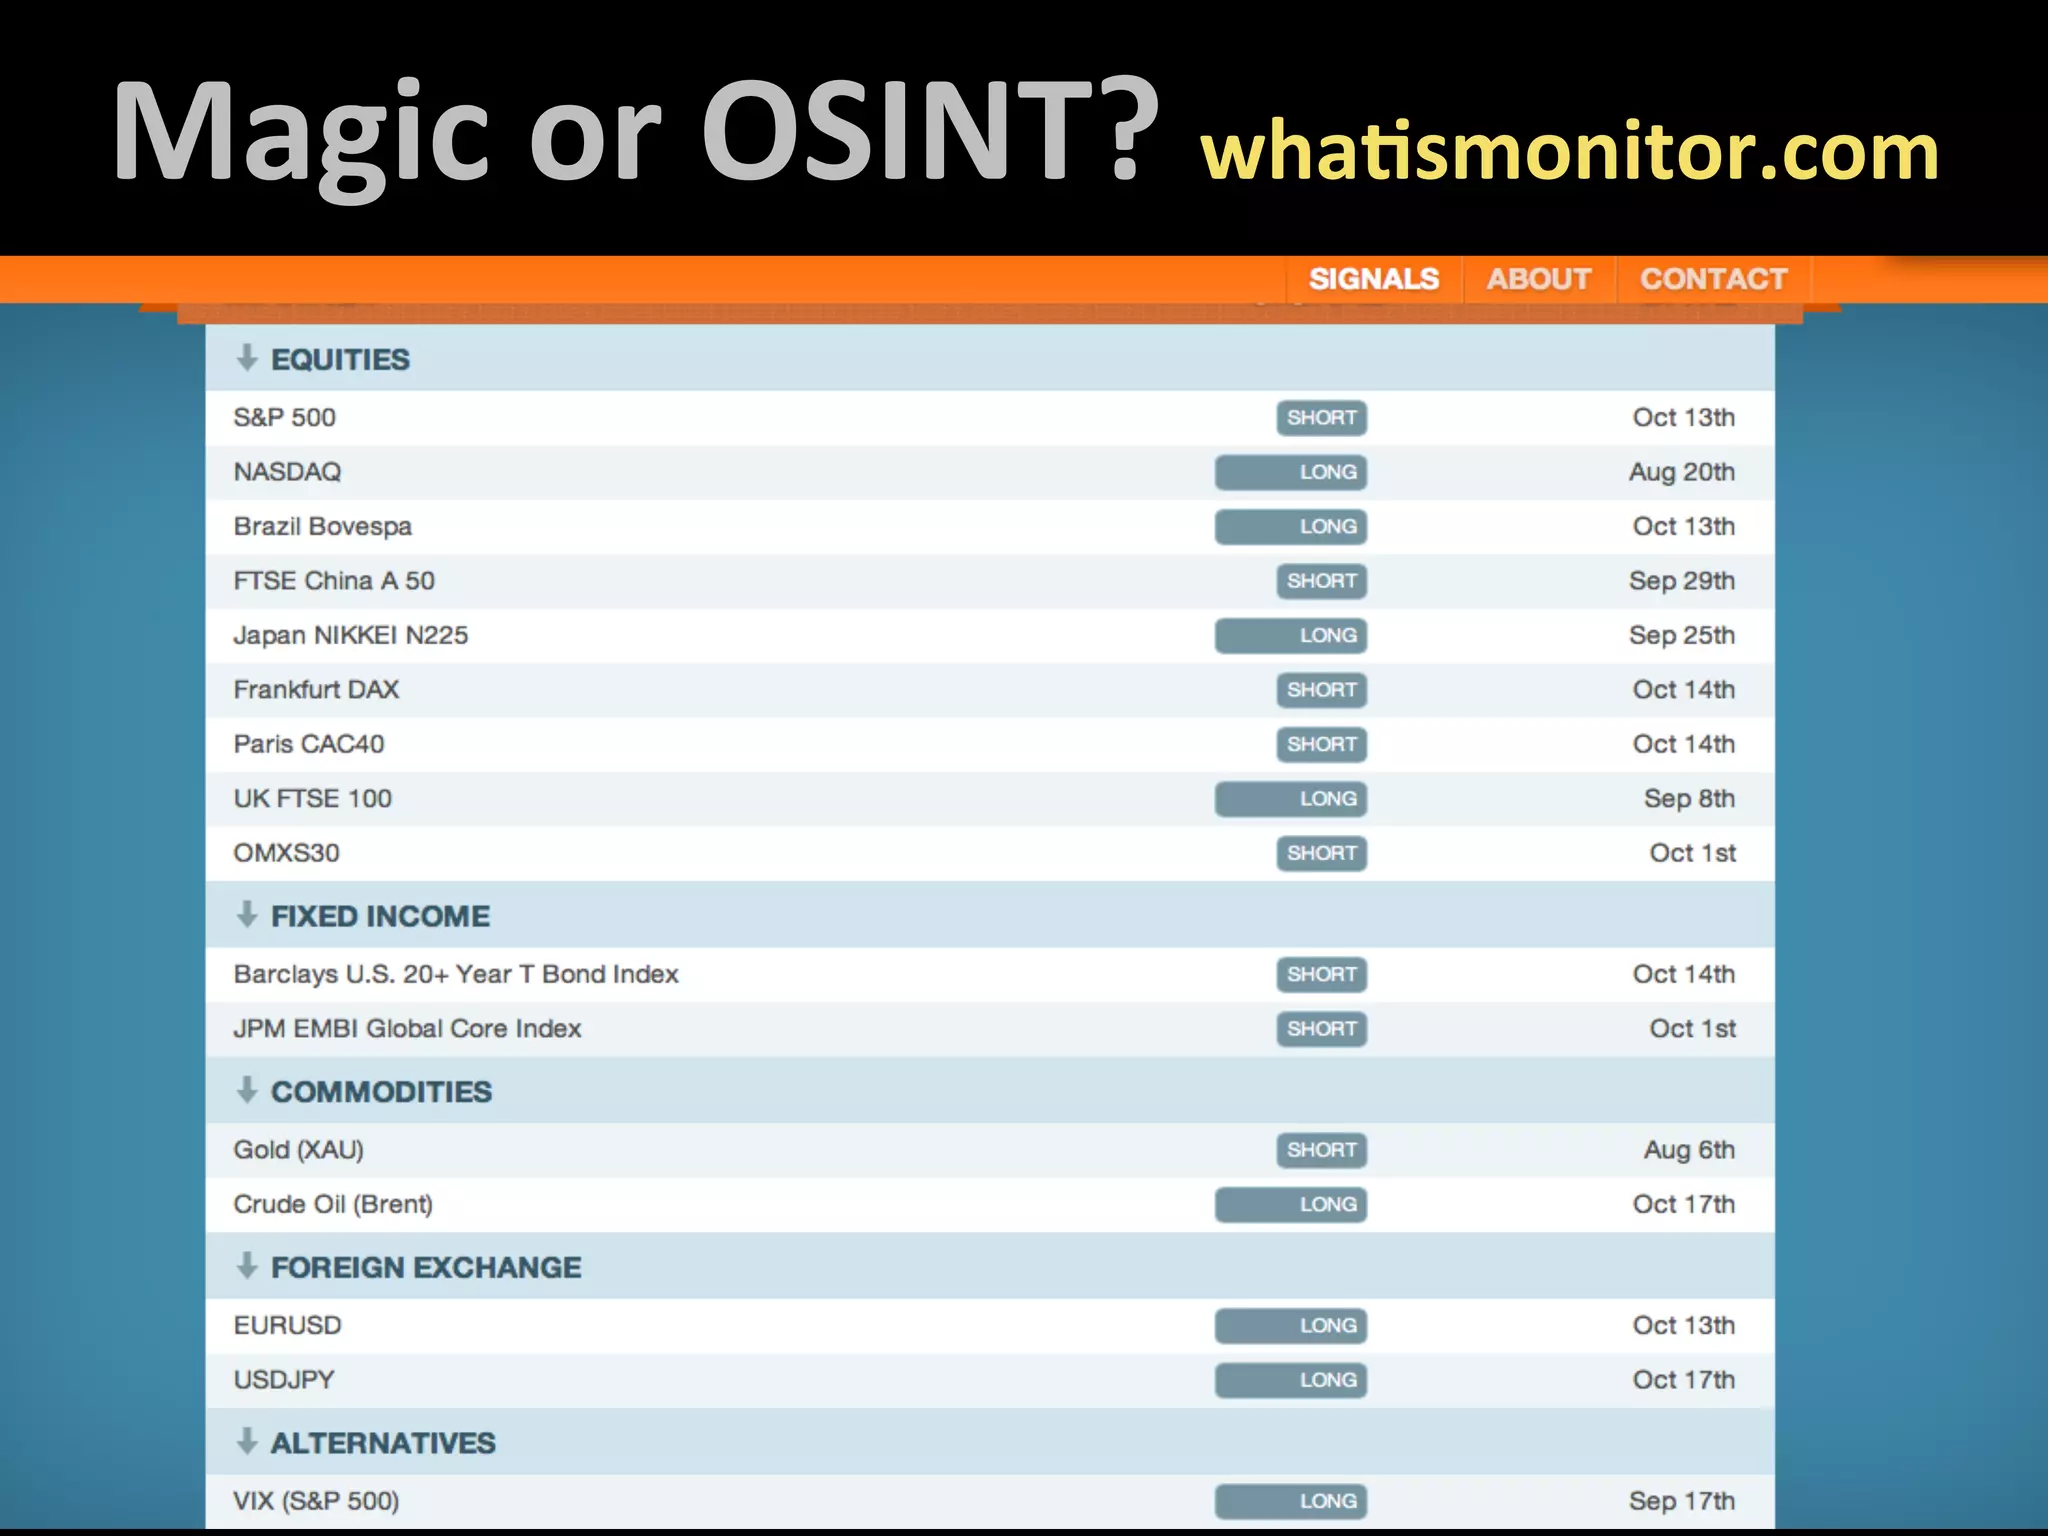Select the OMXS30 name

(287, 854)
